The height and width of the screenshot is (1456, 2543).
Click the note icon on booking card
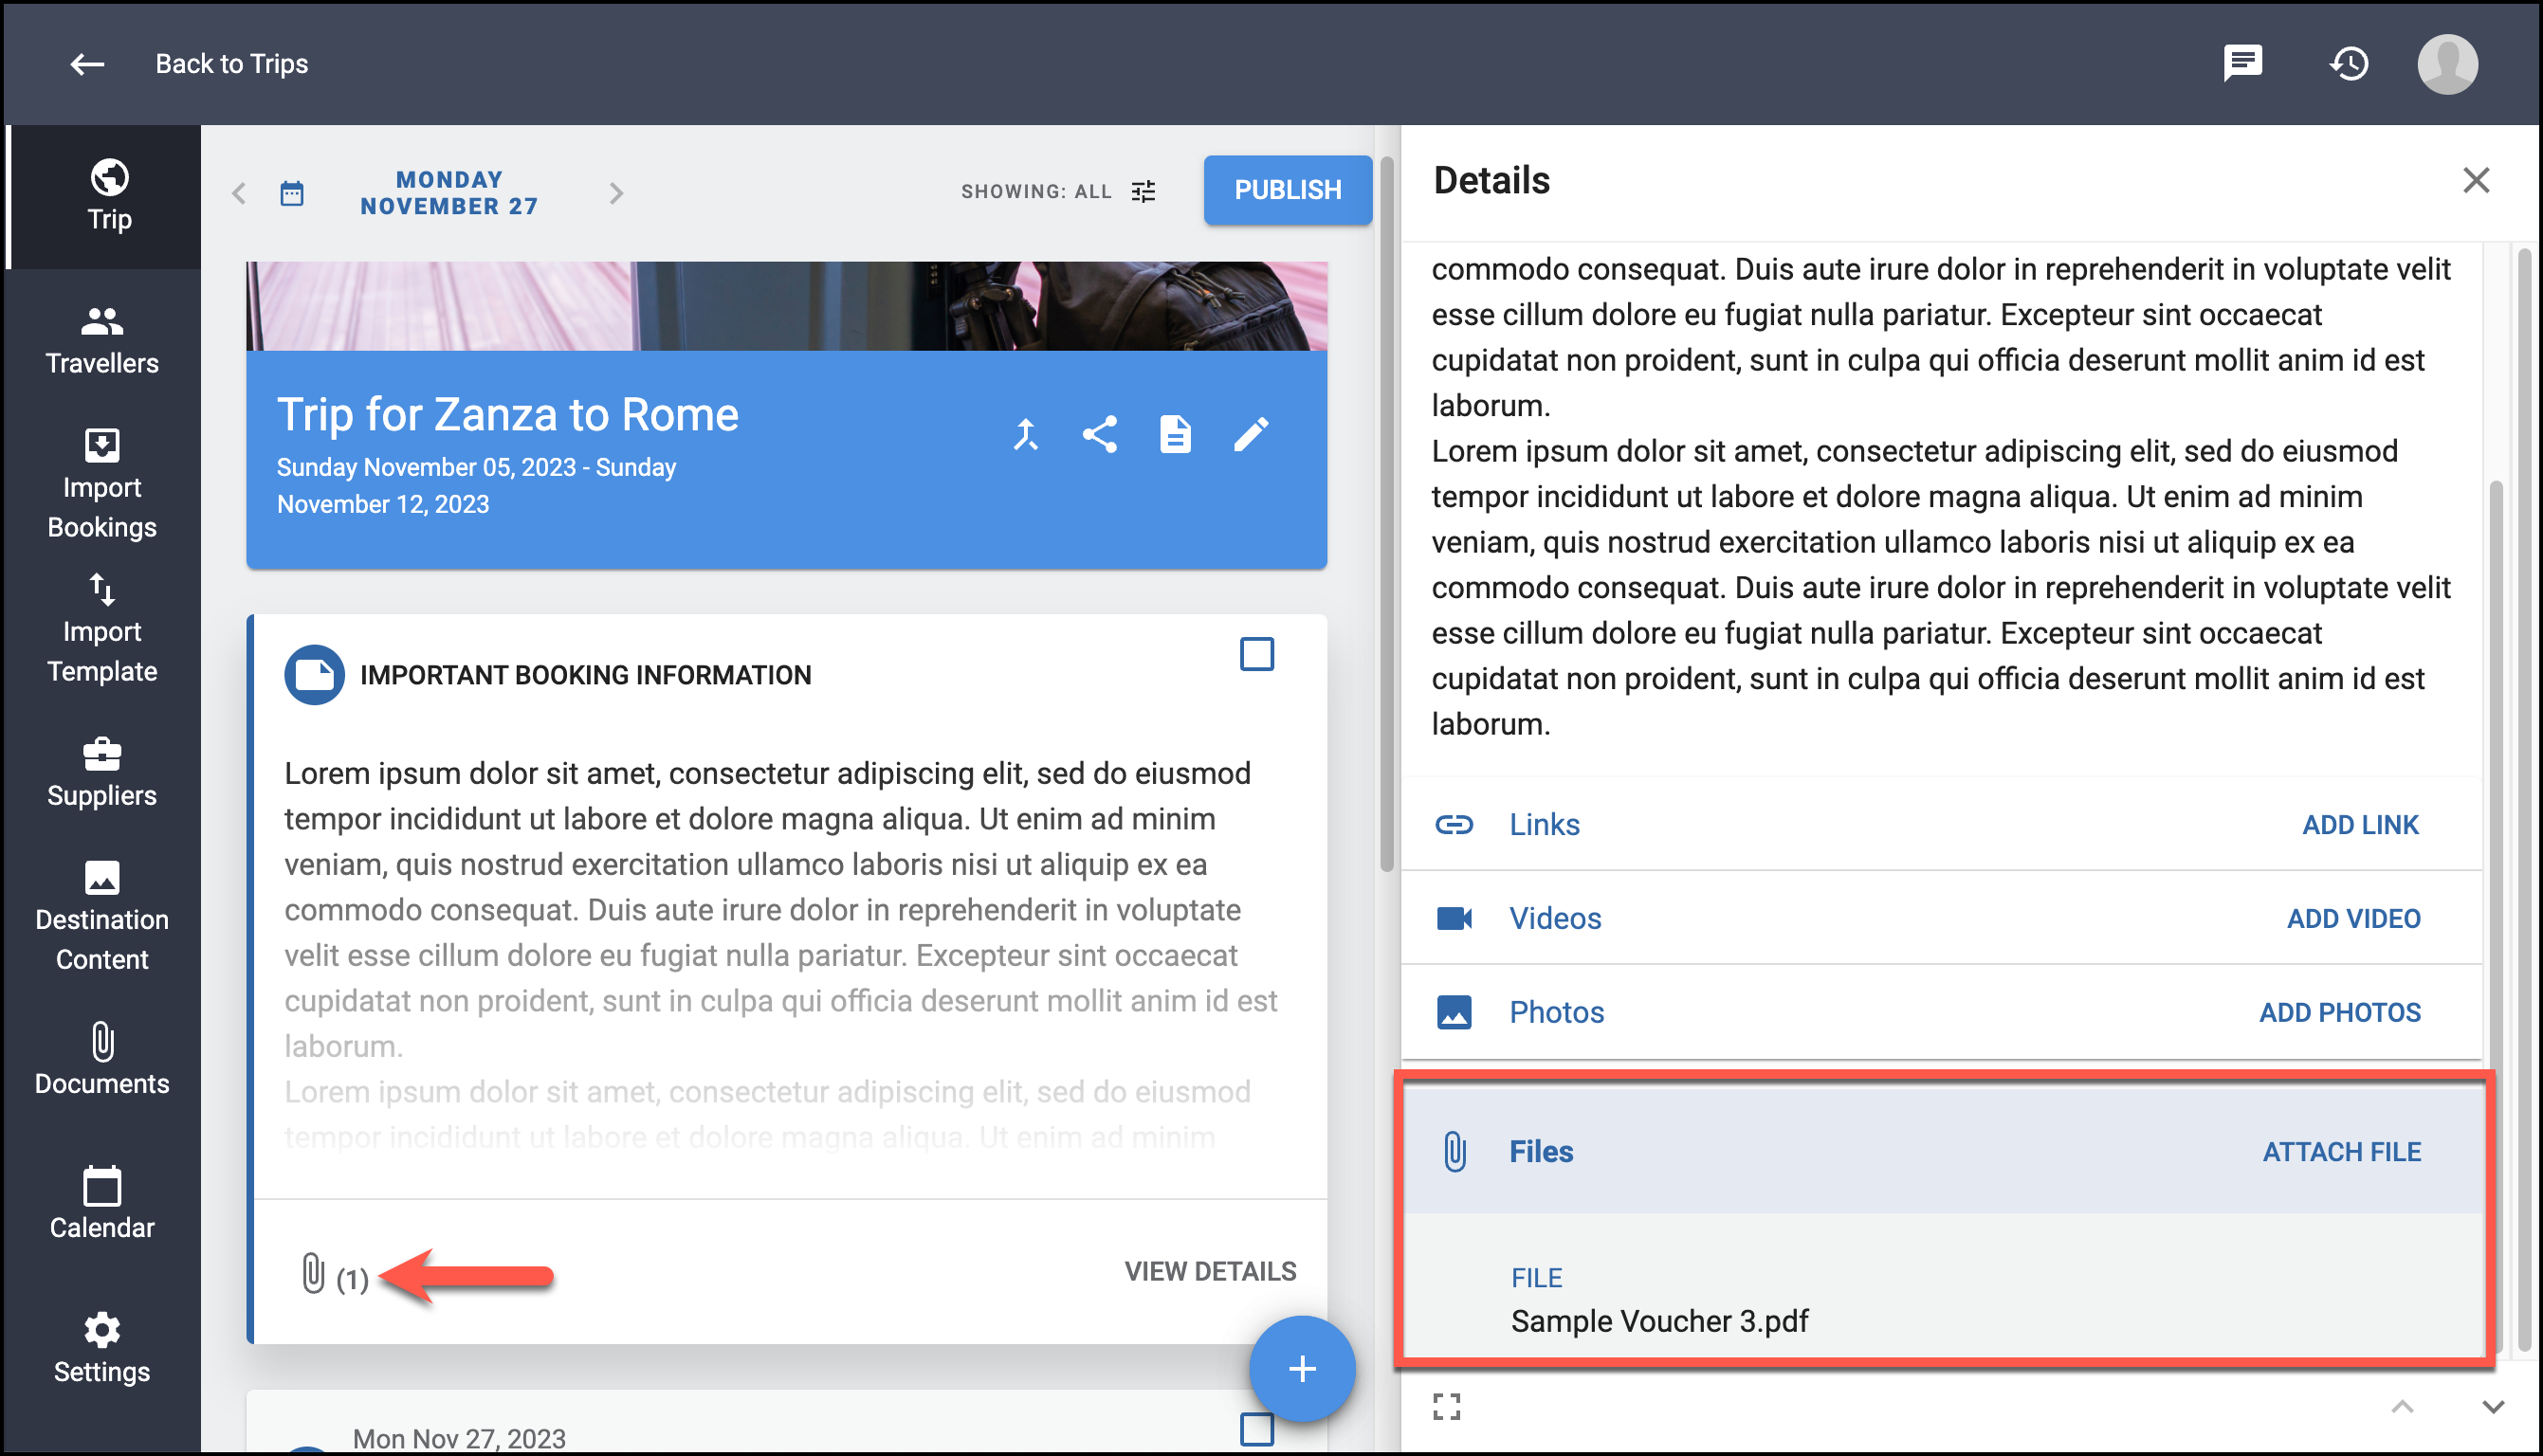(x=314, y=675)
